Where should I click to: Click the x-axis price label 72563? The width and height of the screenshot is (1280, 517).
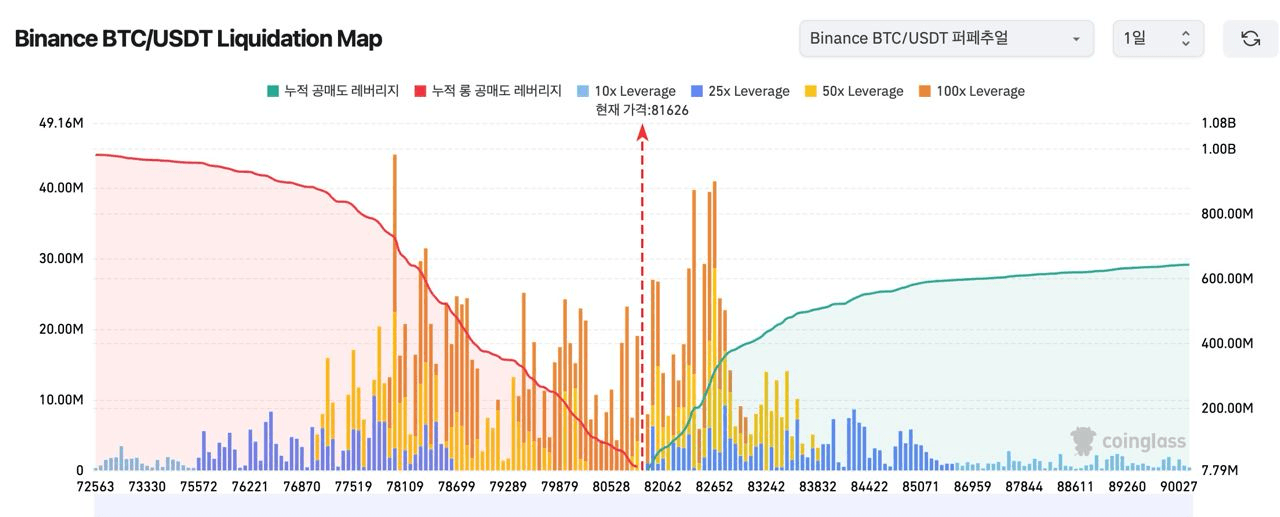pyautogui.click(x=94, y=486)
